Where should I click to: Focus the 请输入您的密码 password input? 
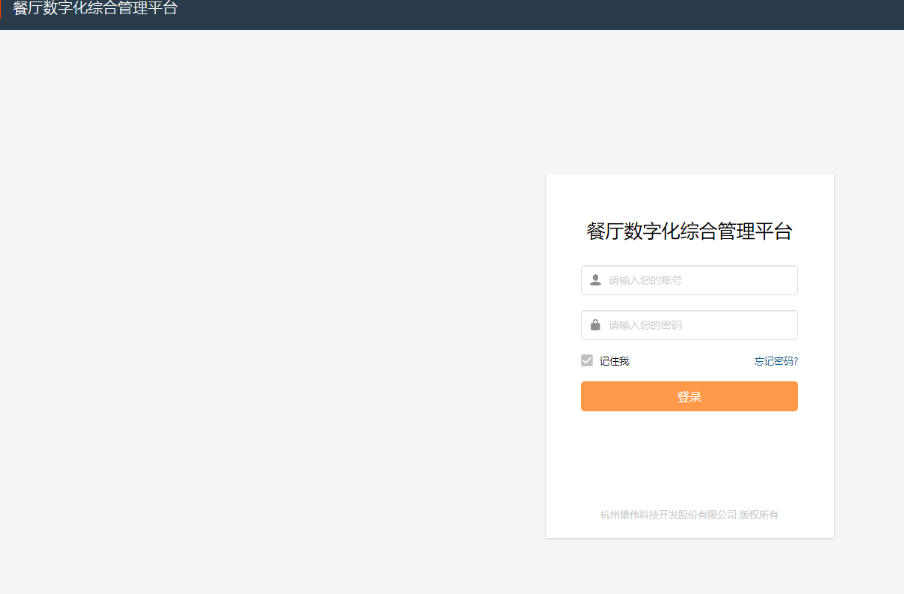690,325
